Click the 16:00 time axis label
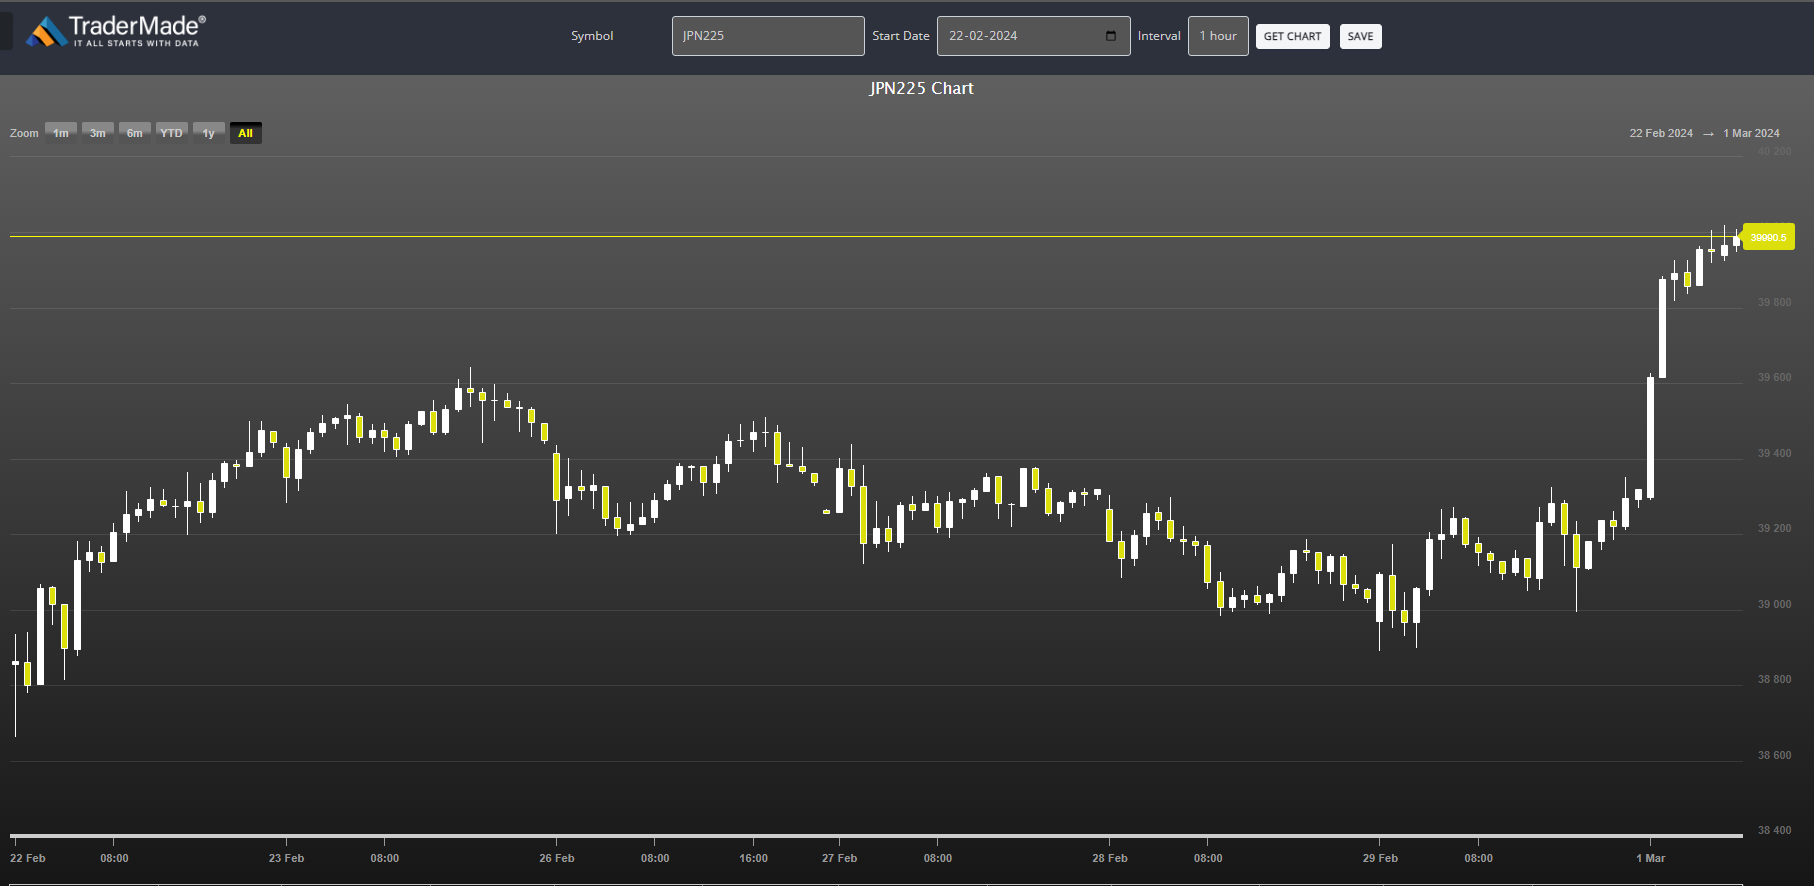The image size is (1814, 886). click(x=753, y=858)
